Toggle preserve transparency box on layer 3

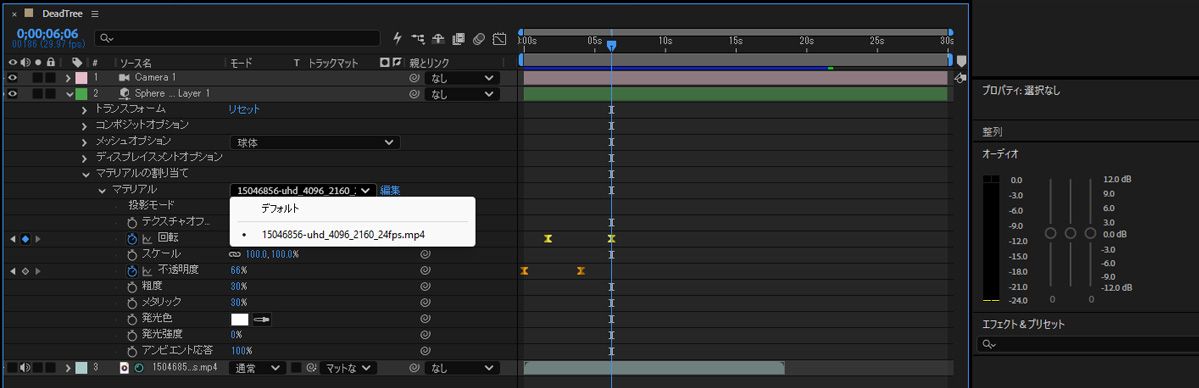pos(297,368)
